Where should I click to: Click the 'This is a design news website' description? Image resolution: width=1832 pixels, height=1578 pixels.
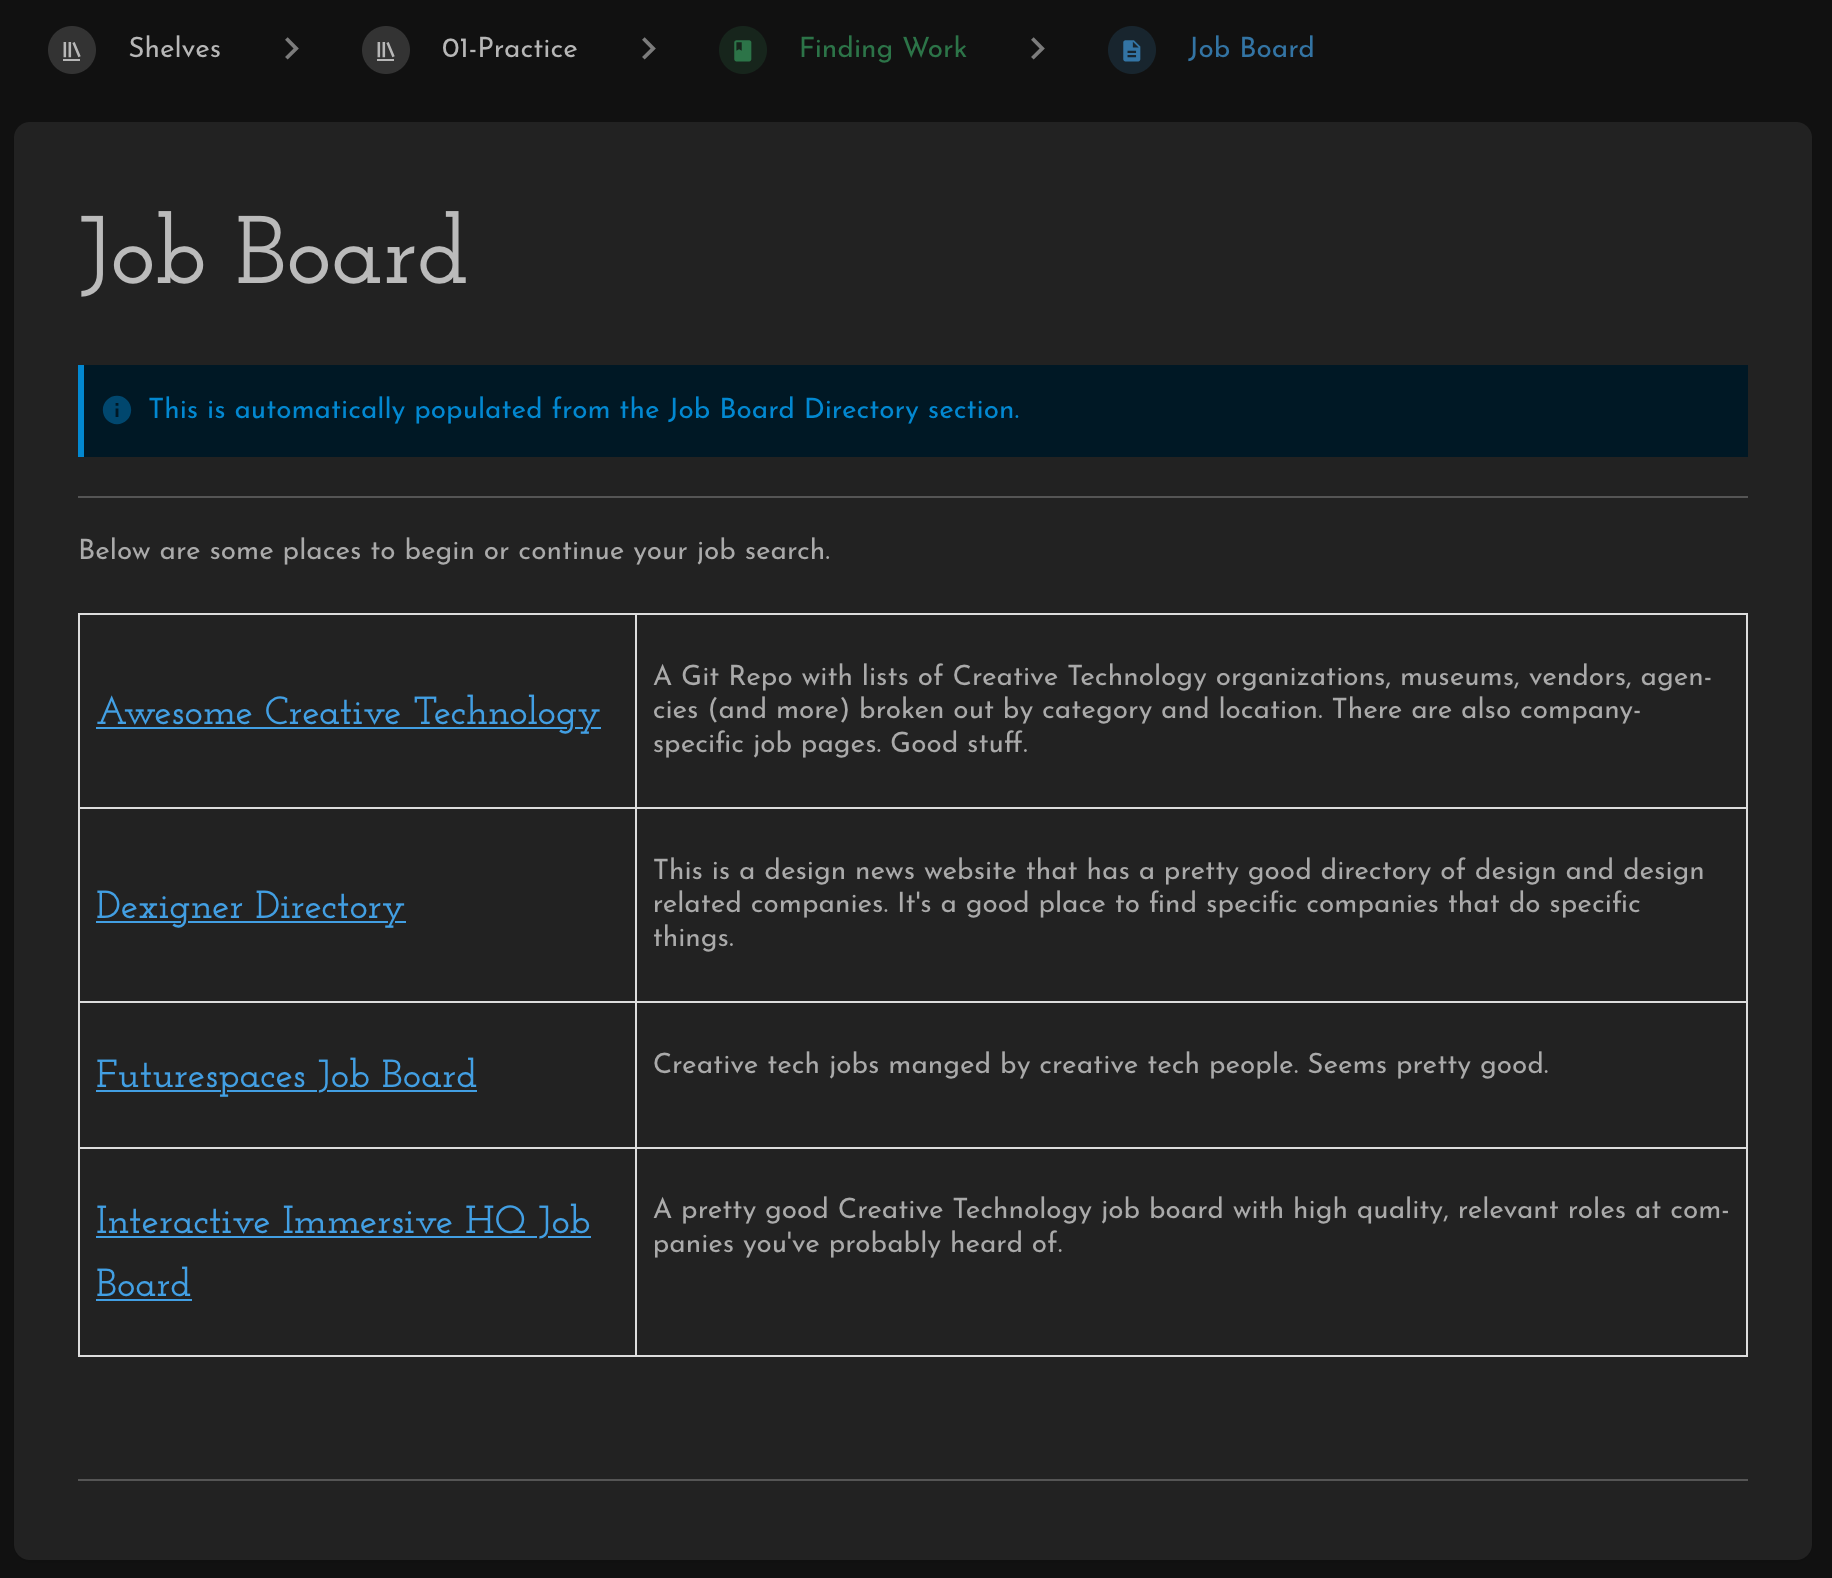click(x=1178, y=903)
